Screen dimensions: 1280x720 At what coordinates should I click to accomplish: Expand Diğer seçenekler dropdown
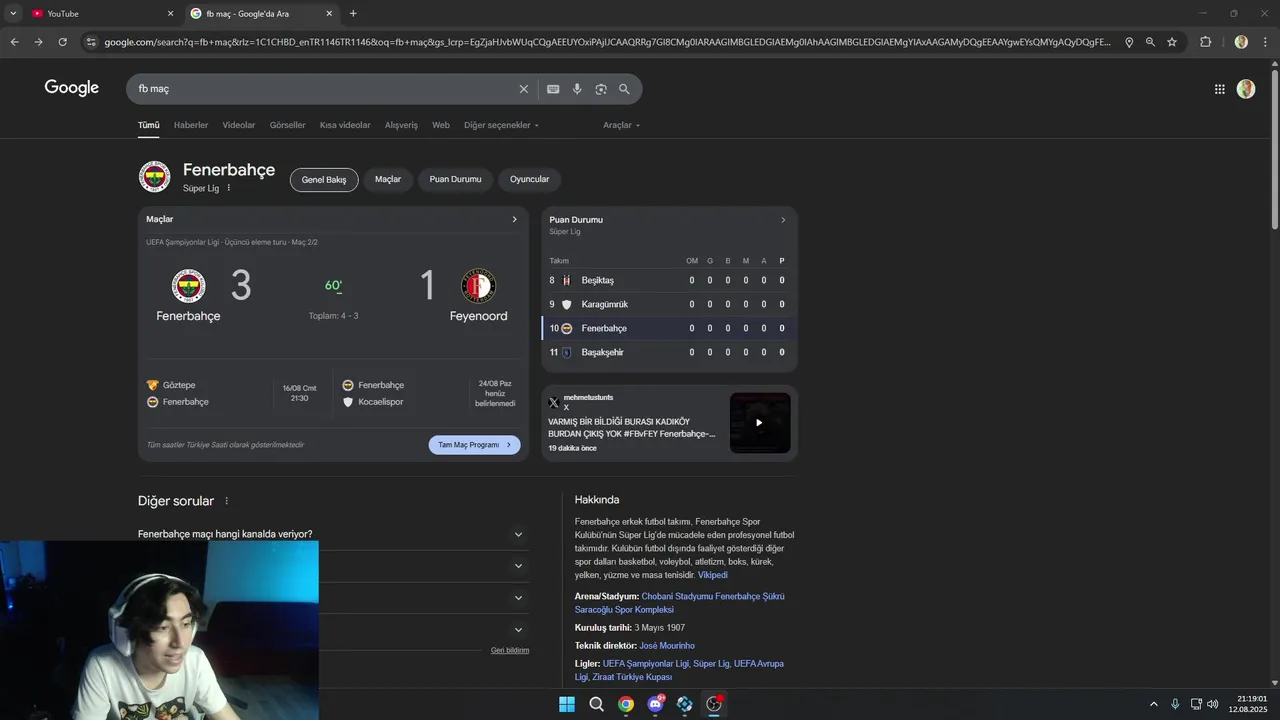pos(501,125)
